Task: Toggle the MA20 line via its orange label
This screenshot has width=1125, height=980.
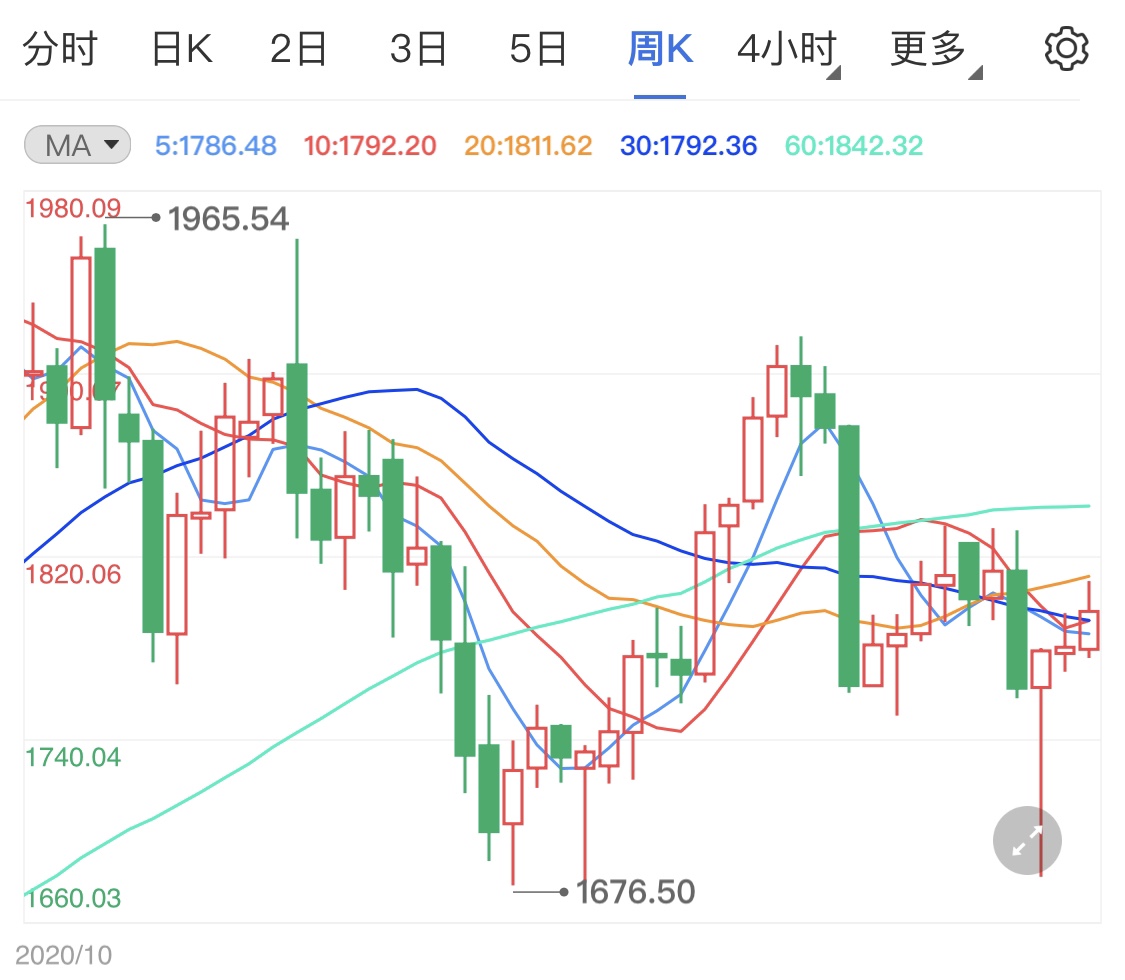Action: (527, 145)
